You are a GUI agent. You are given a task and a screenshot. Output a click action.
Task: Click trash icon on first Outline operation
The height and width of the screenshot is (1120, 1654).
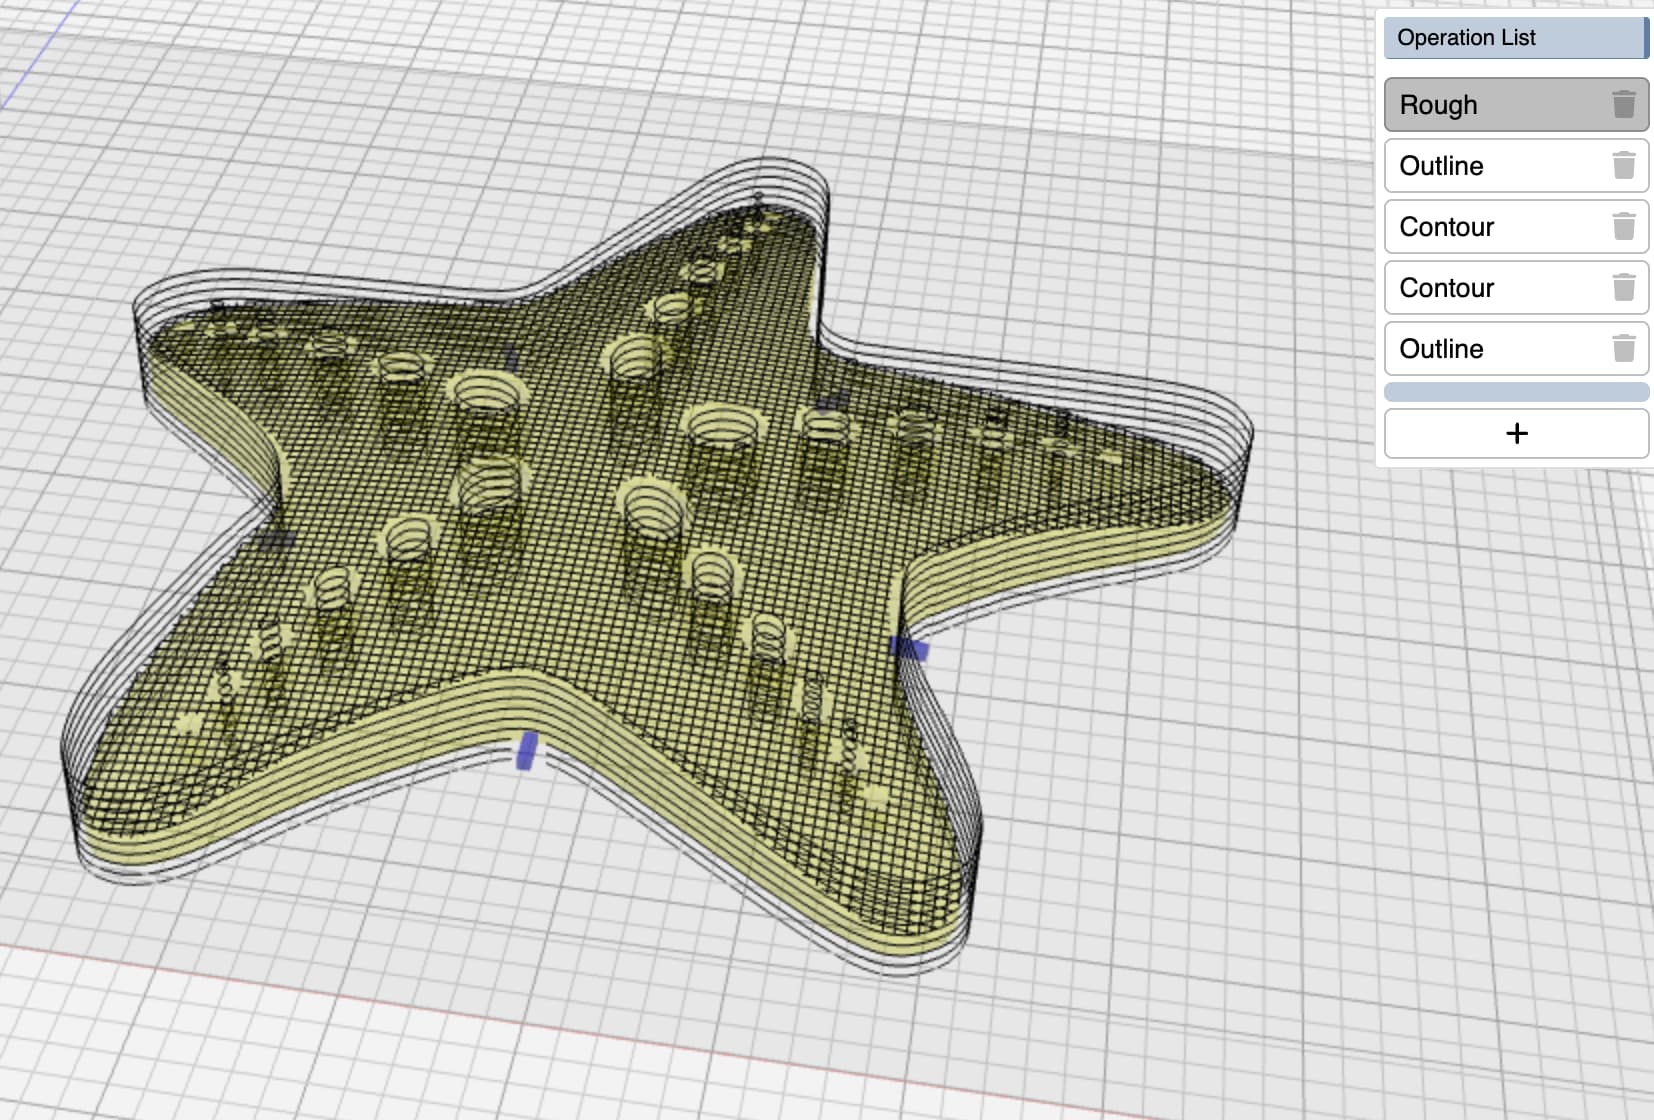[x=1623, y=165]
